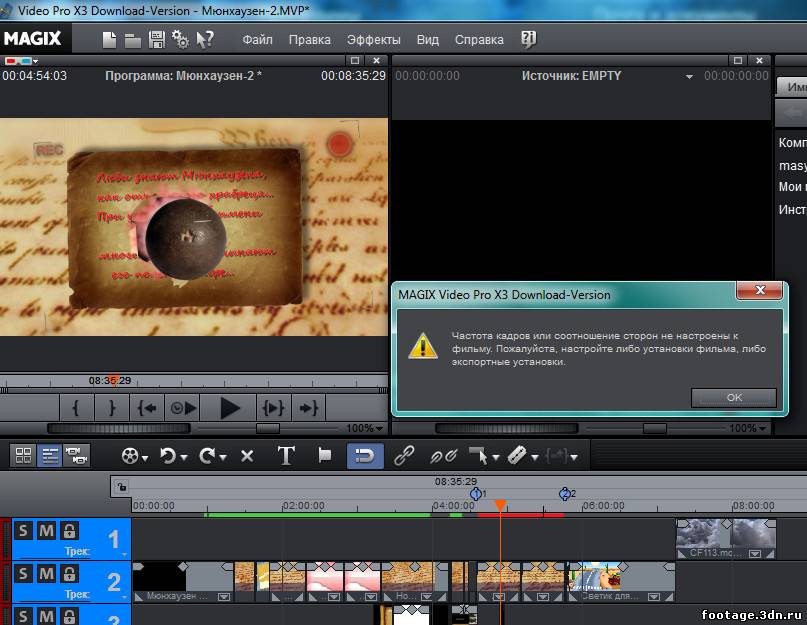Click range marker 2 on the timeline
Image resolution: width=807 pixels, height=625 pixels.
pyautogui.click(x=565, y=494)
